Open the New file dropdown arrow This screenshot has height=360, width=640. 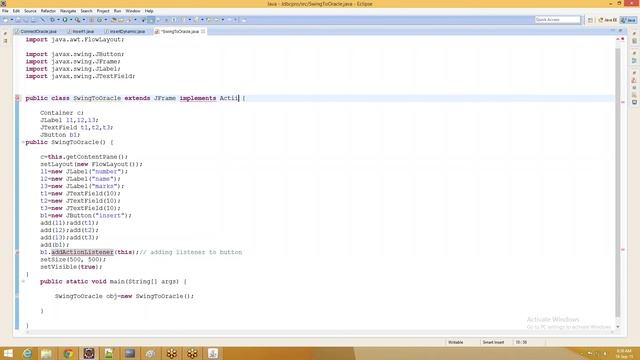12,20
